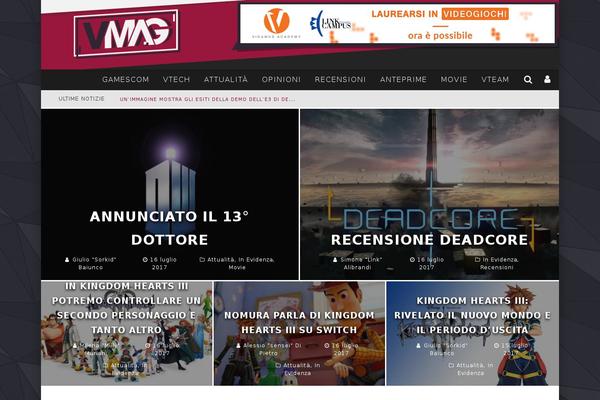Click the VMAG logo

pyautogui.click(x=126, y=33)
